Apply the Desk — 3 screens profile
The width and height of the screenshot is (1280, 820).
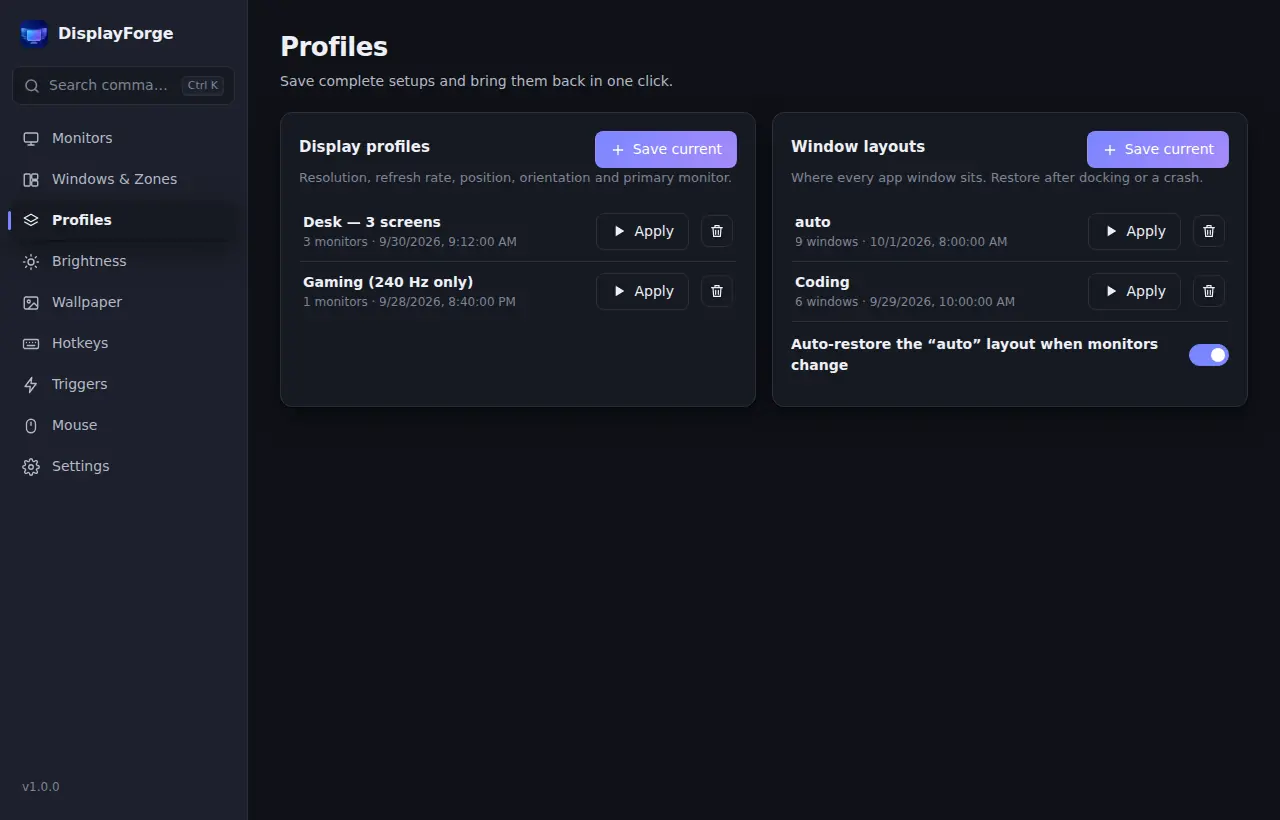coord(642,231)
